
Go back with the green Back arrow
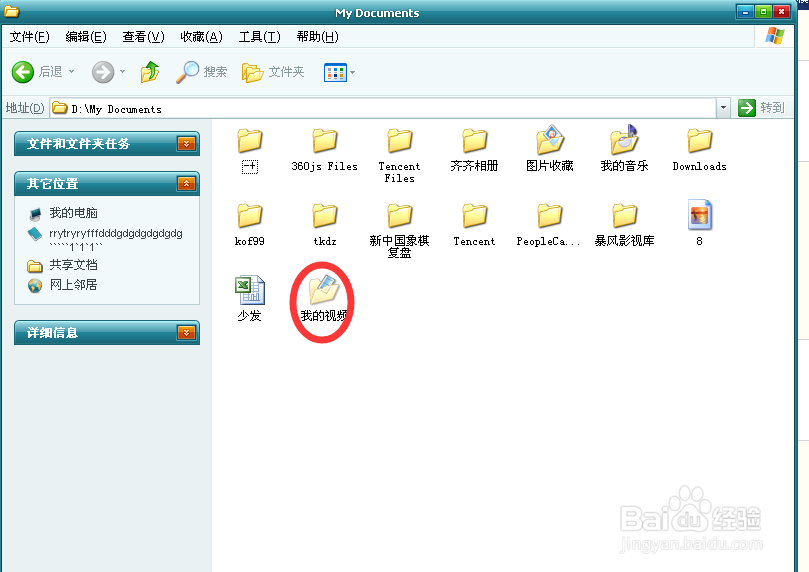[23, 72]
